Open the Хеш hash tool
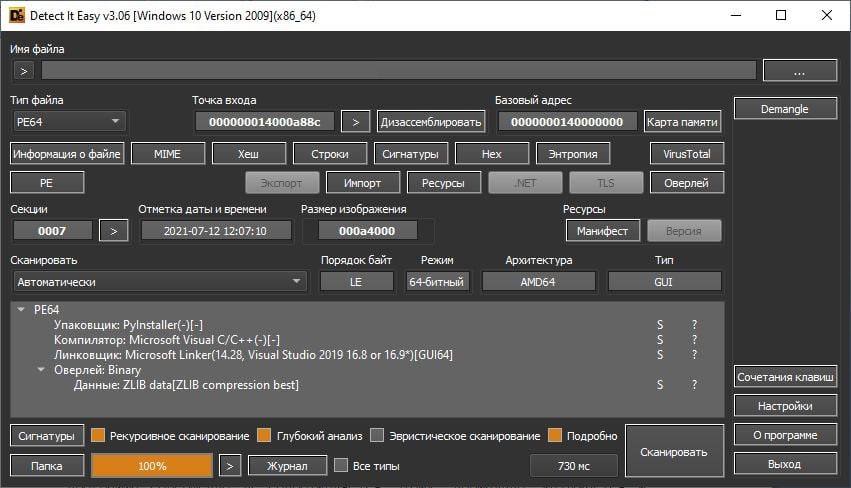 (249, 154)
